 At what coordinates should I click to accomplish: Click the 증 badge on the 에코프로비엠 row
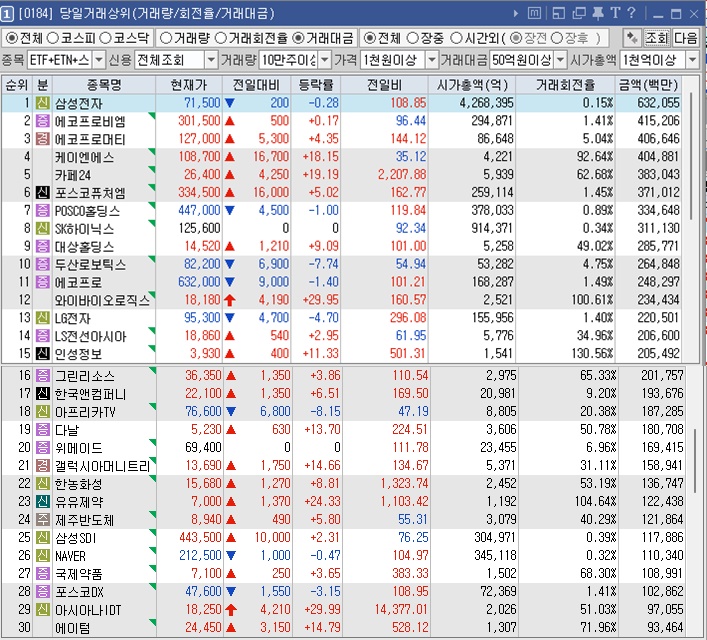[x=42, y=121]
